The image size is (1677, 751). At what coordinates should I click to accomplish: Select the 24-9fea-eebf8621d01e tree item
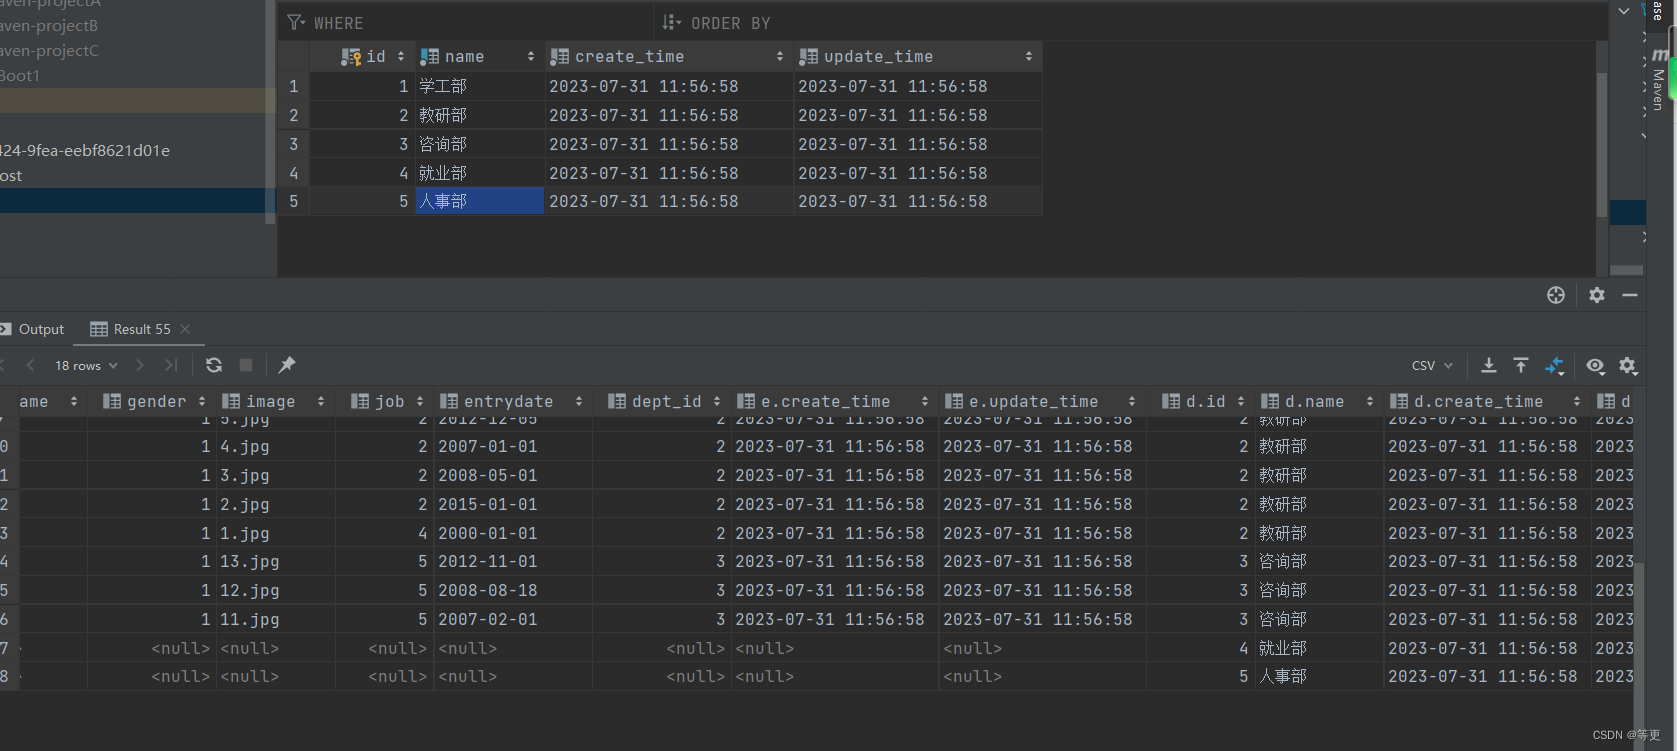(85, 150)
